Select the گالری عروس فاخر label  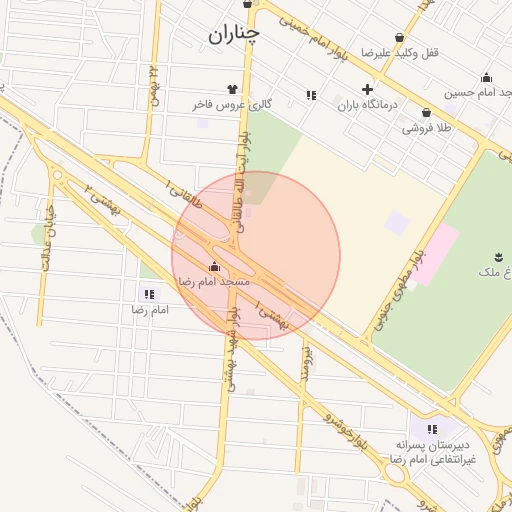[x=232, y=105]
